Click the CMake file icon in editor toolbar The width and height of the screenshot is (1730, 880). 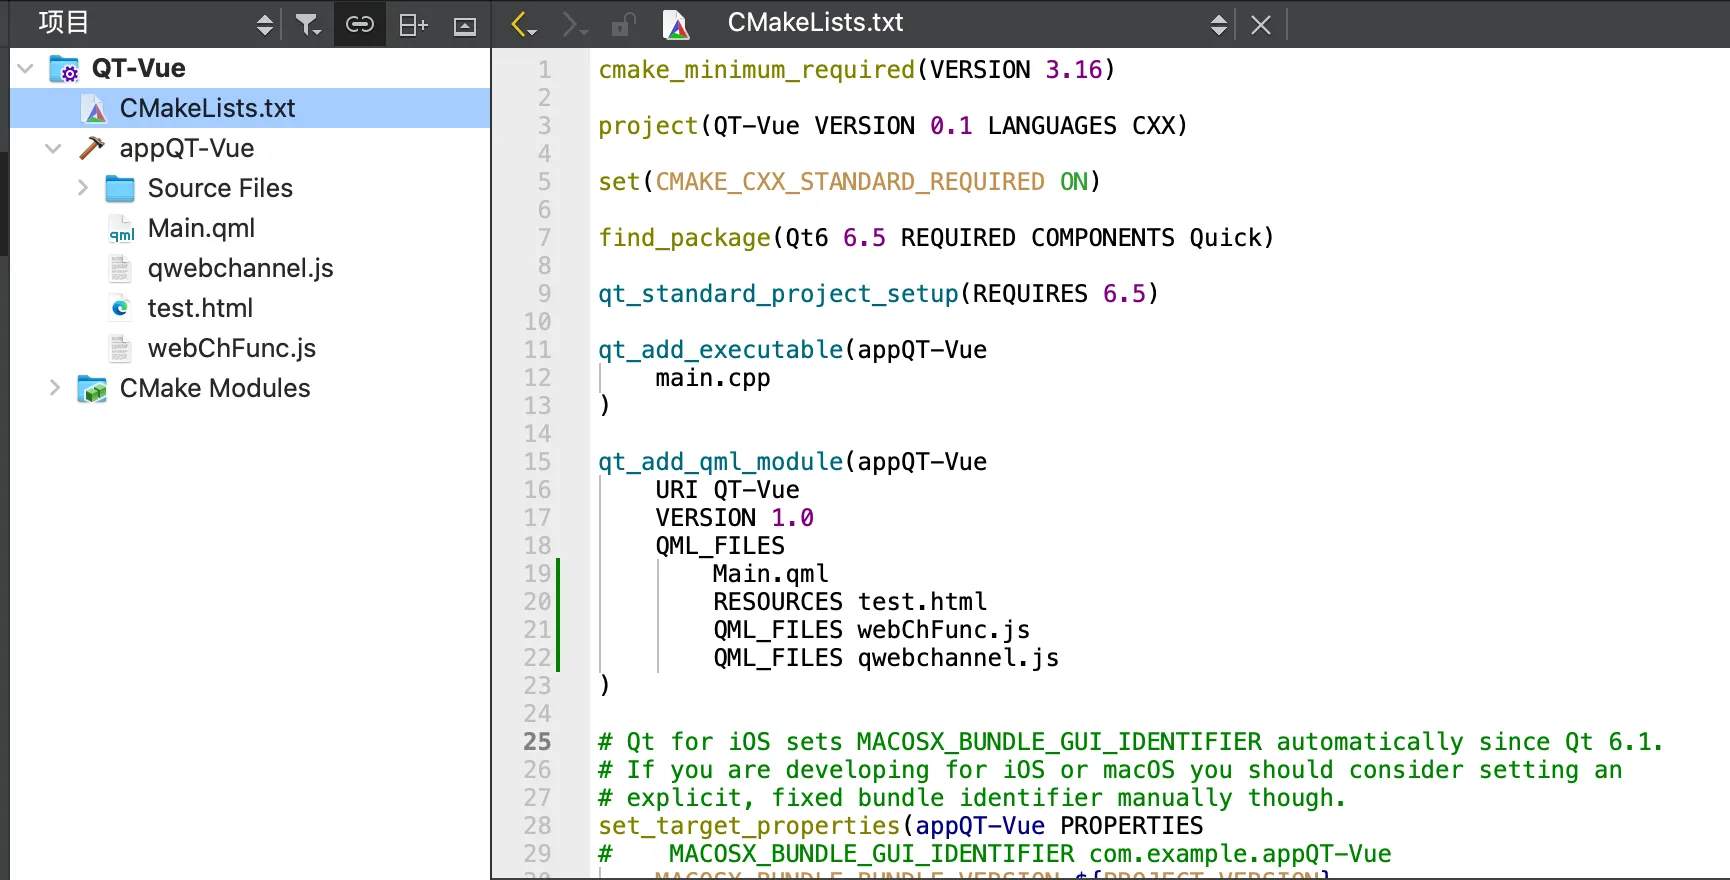tap(677, 24)
